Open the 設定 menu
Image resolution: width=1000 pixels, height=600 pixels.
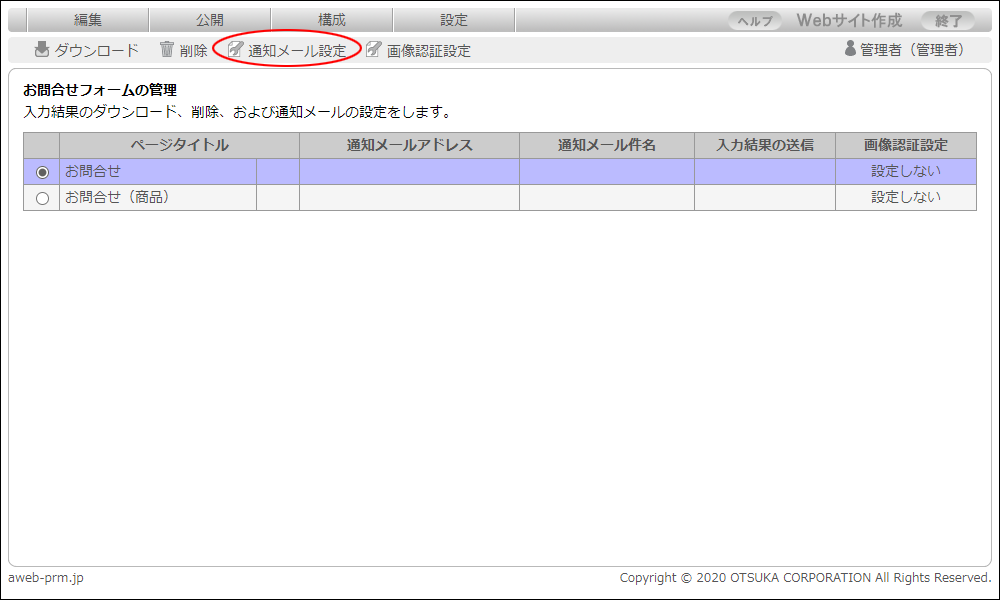click(x=454, y=20)
